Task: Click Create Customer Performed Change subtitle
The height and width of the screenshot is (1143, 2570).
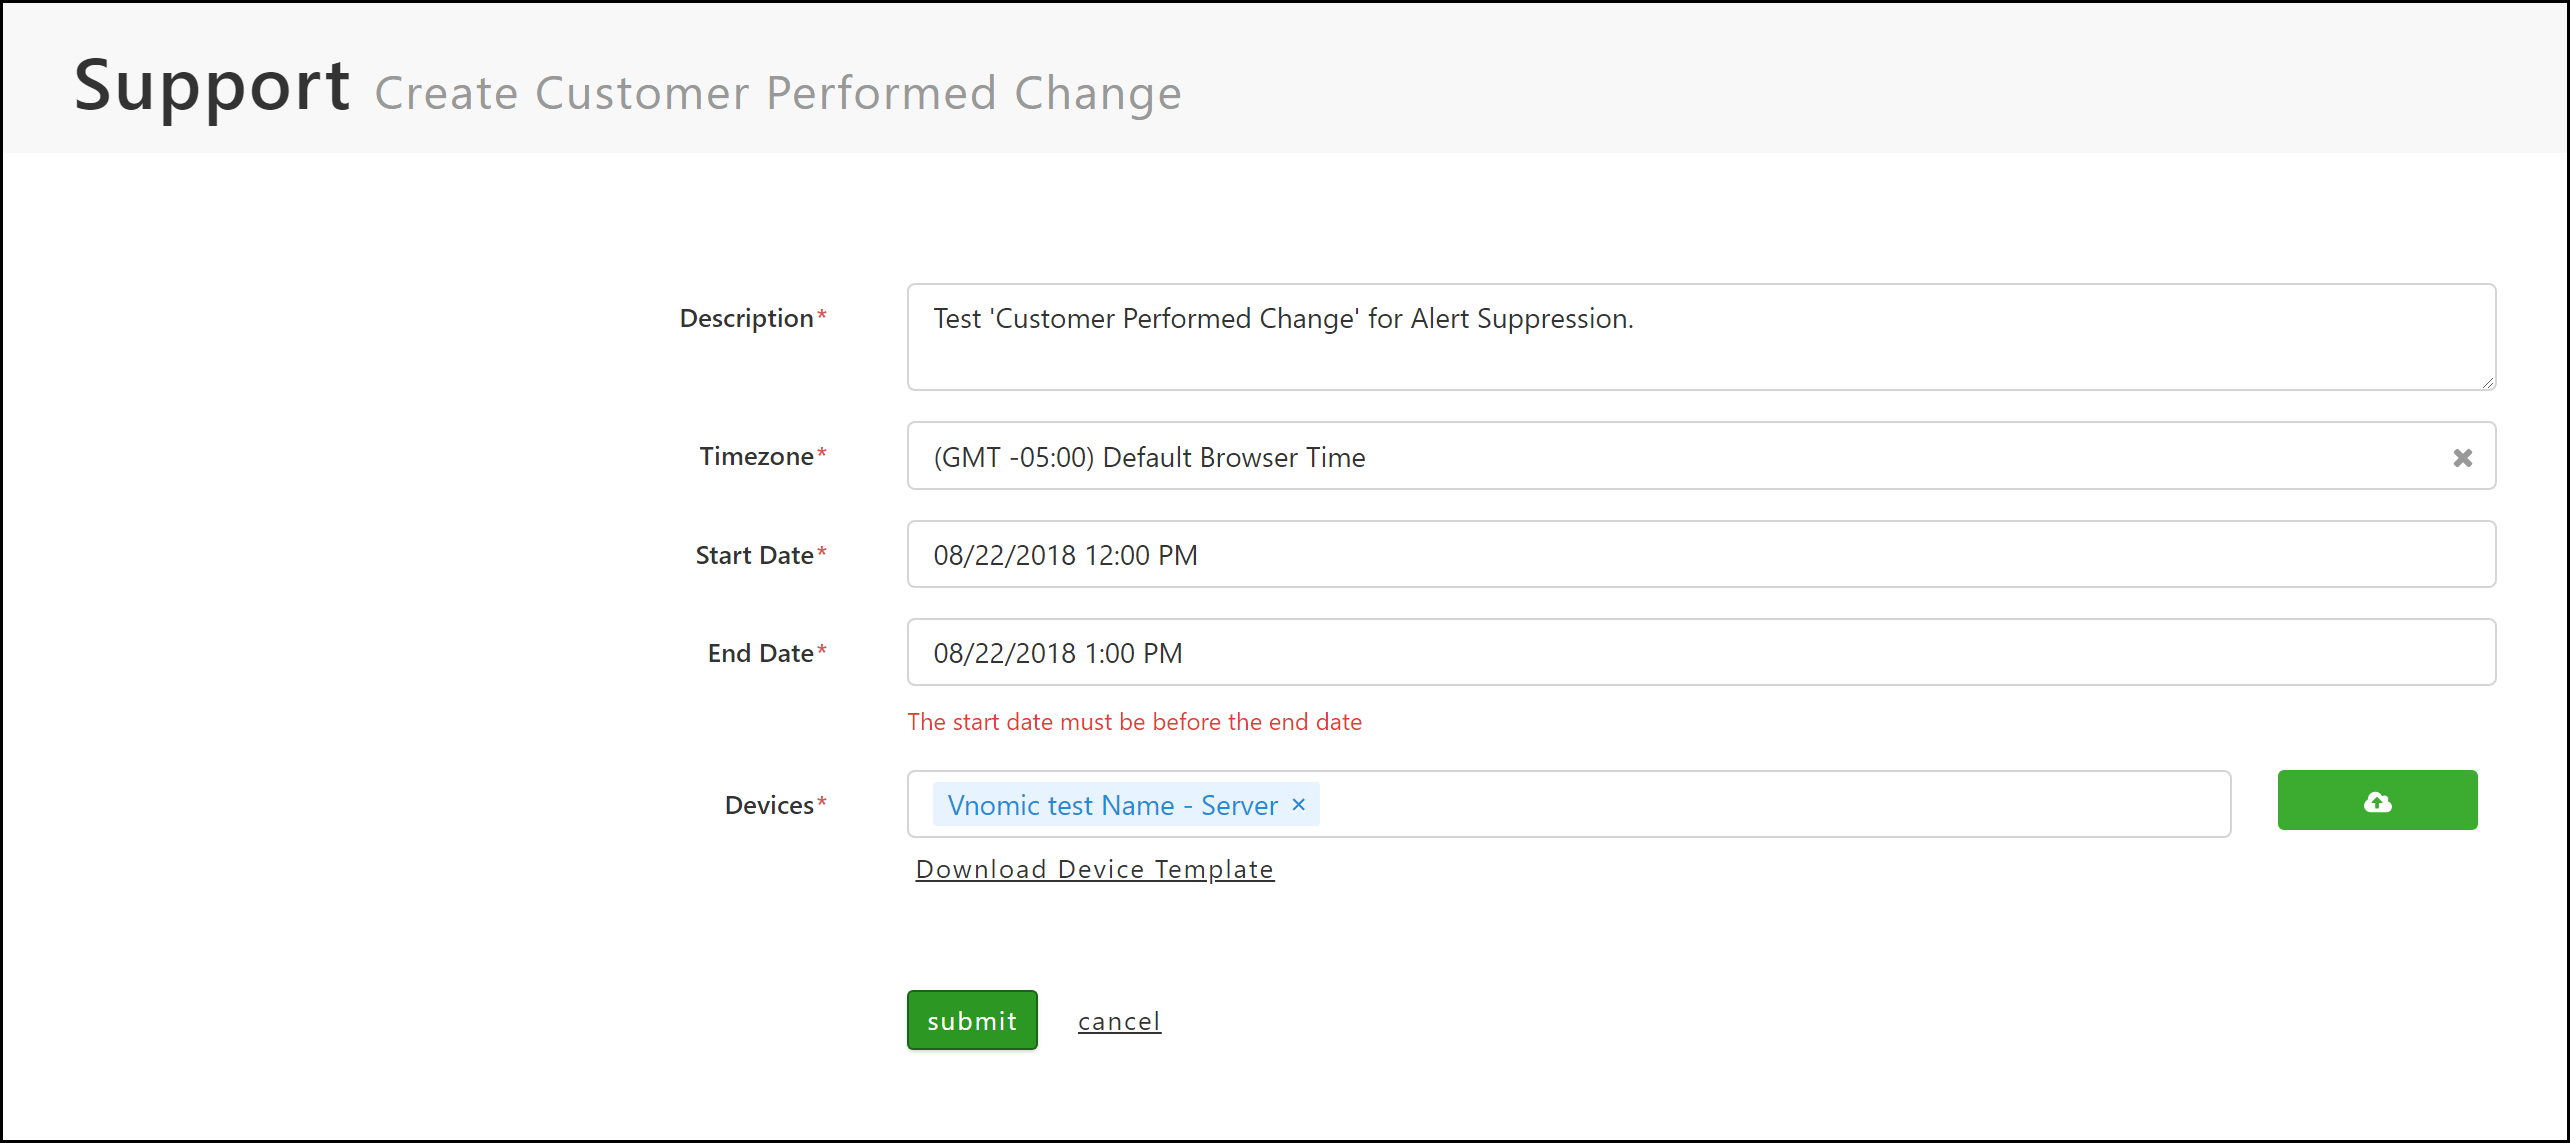Action: pos(778,94)
